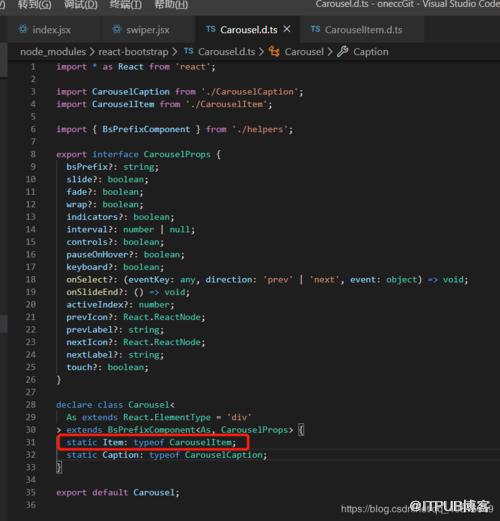Click the onSlideEnd property on line 19

click(92, 292)
